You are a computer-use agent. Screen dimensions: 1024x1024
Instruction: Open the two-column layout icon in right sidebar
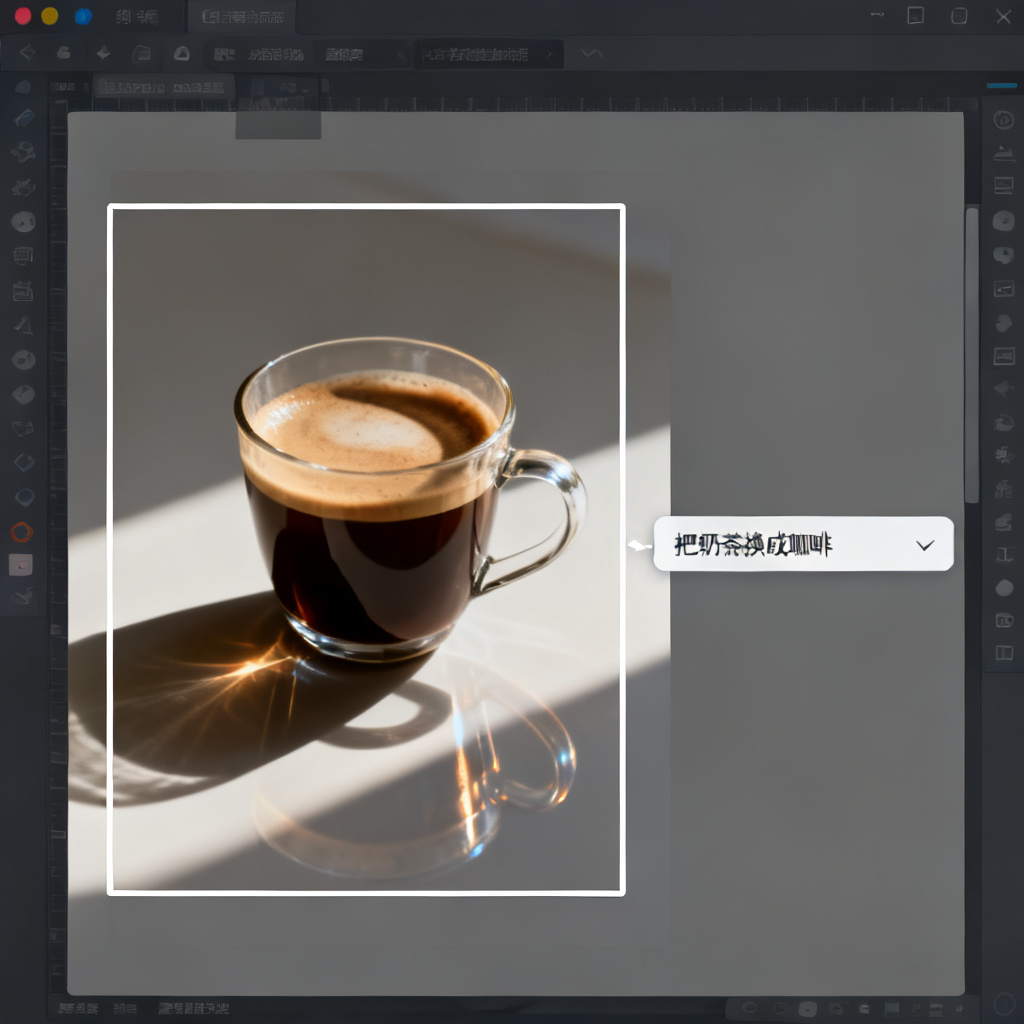point(1004,652)
